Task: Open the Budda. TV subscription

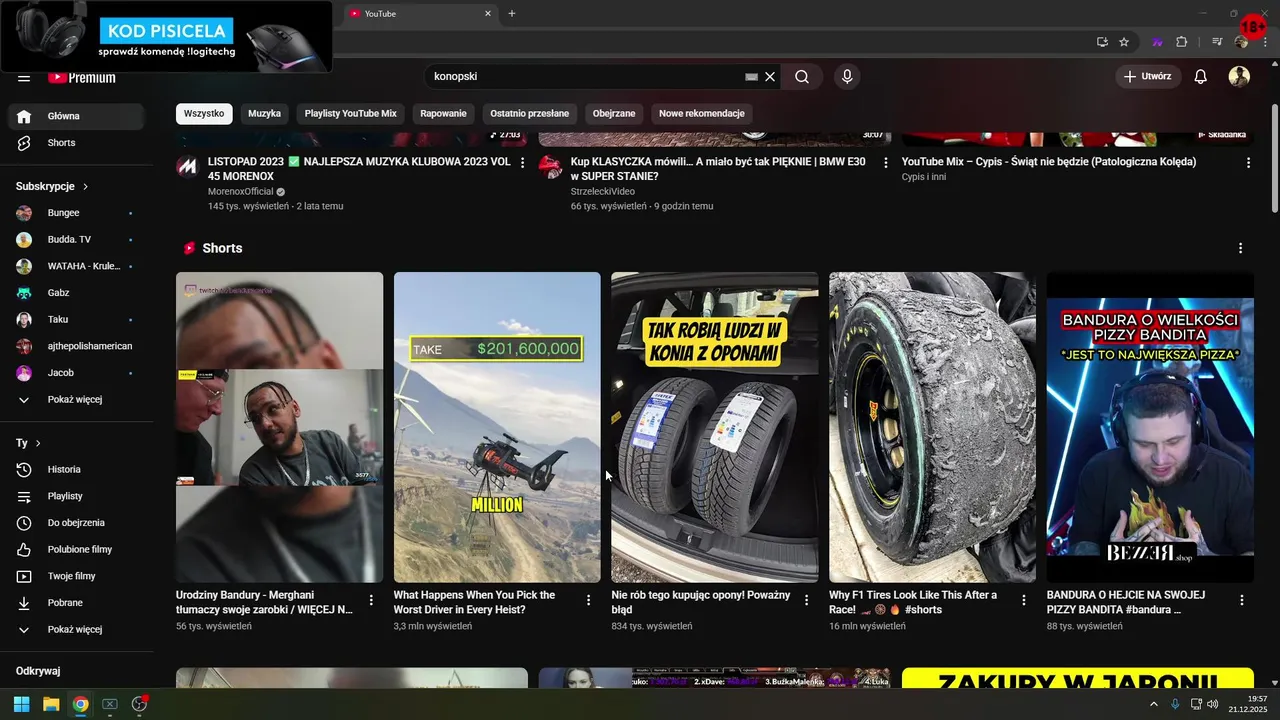Action: point(77,240)
